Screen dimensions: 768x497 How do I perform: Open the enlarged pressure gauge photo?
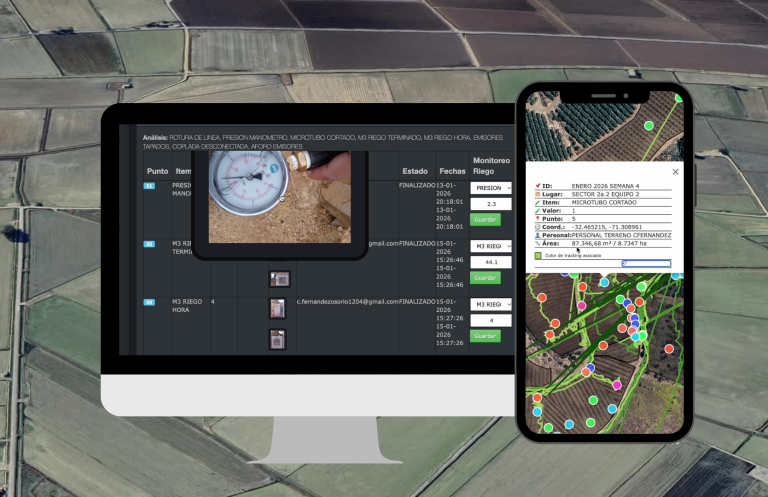coord(279,196)
